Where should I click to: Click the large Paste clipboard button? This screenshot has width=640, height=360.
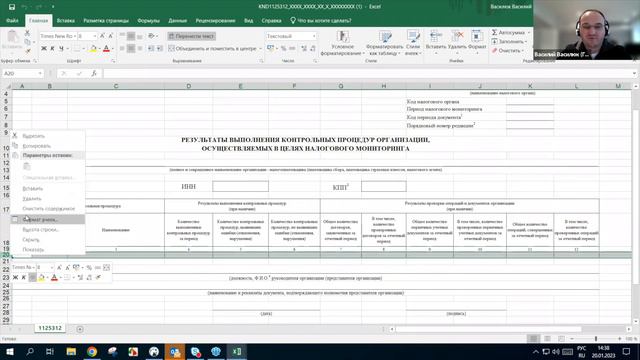pyautogui.click(x=13, y=38)
